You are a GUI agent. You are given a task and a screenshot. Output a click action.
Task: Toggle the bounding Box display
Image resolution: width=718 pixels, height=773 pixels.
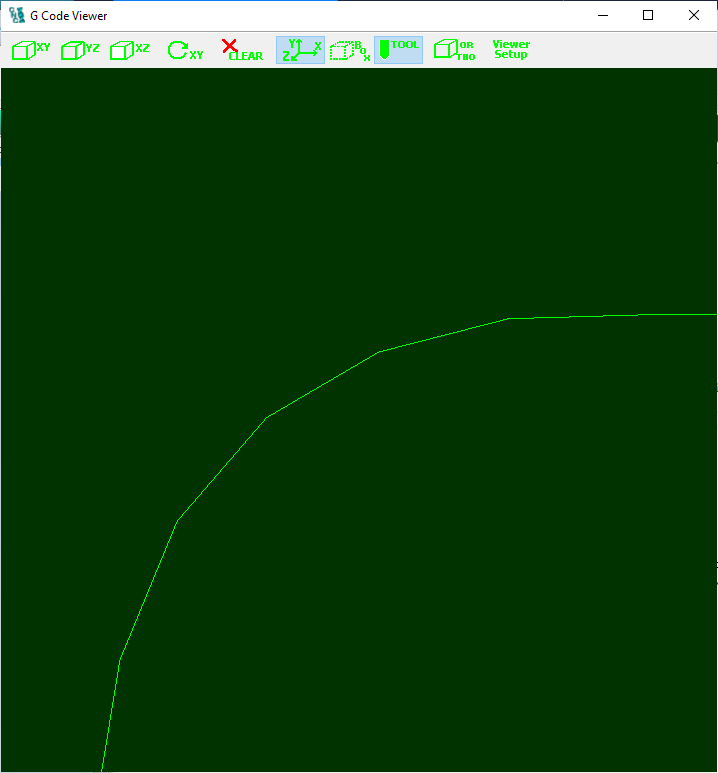coord(350,50)
